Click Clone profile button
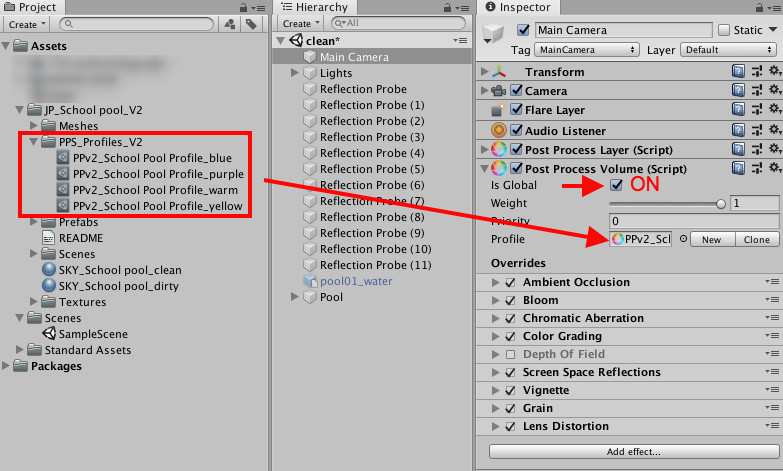 pos(757,239)
